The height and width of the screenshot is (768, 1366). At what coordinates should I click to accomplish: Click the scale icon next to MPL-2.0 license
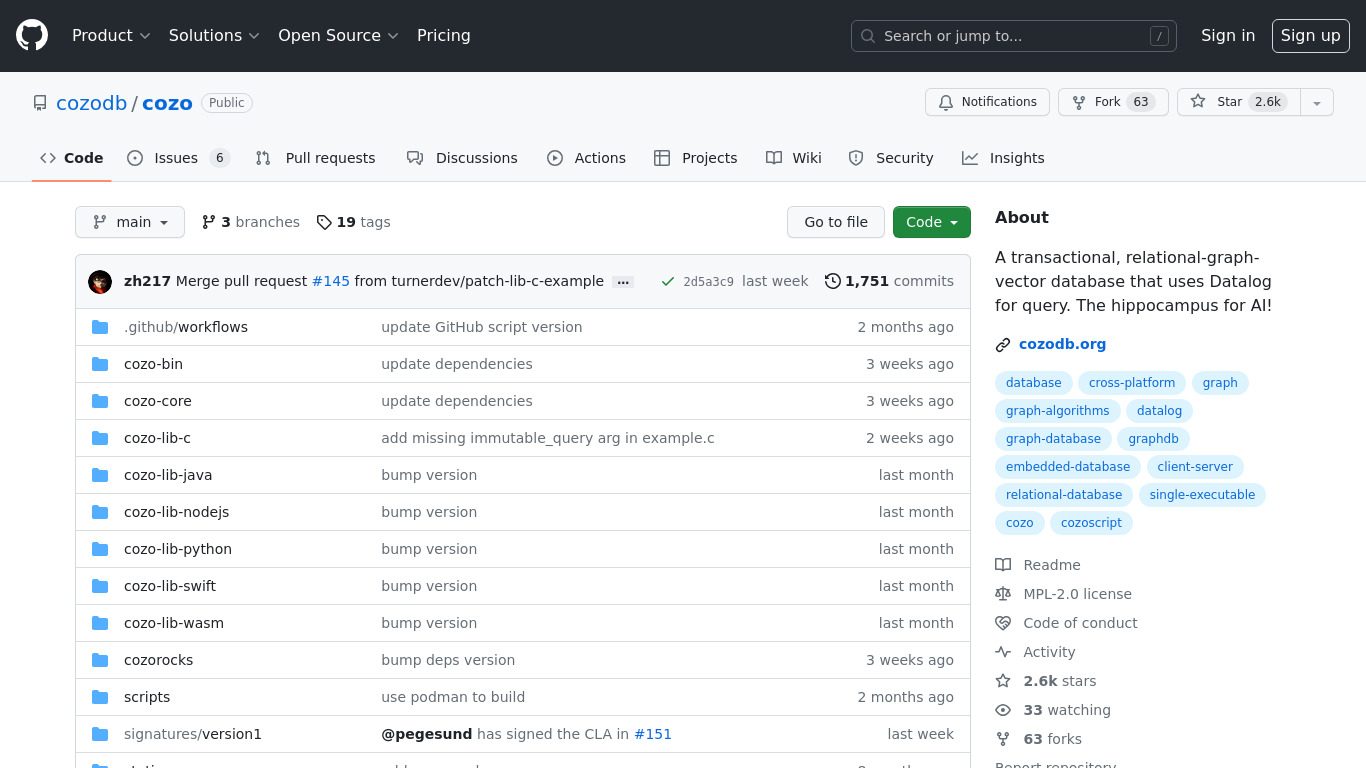coord(1003,594)
